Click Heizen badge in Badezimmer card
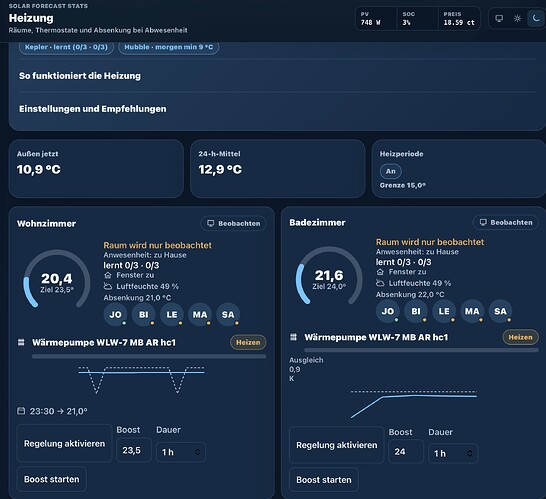The image size is (546, 499). 520,337
